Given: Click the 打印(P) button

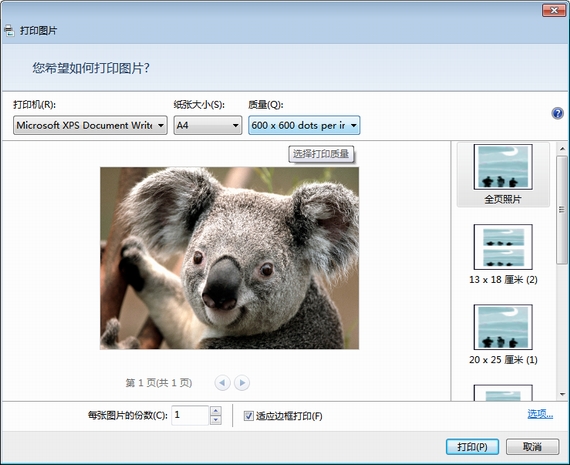Looking at the screenshot, I should (472, 446).
